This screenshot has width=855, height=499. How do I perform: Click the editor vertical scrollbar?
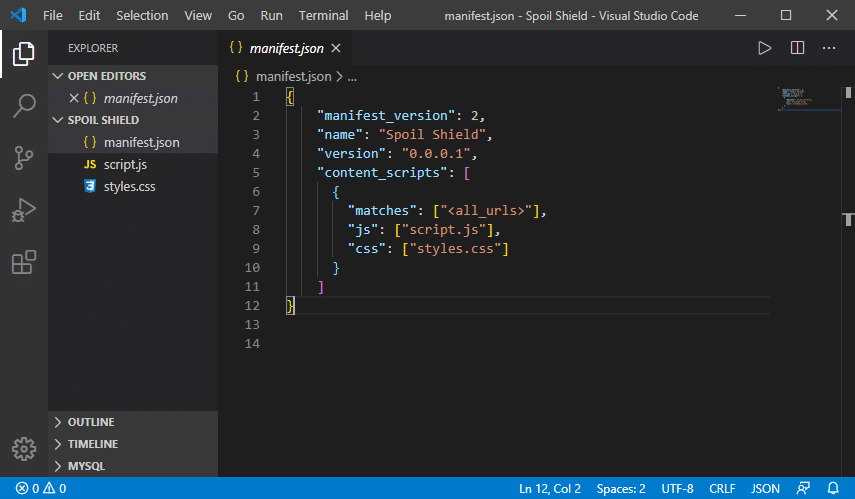[848, 281]
